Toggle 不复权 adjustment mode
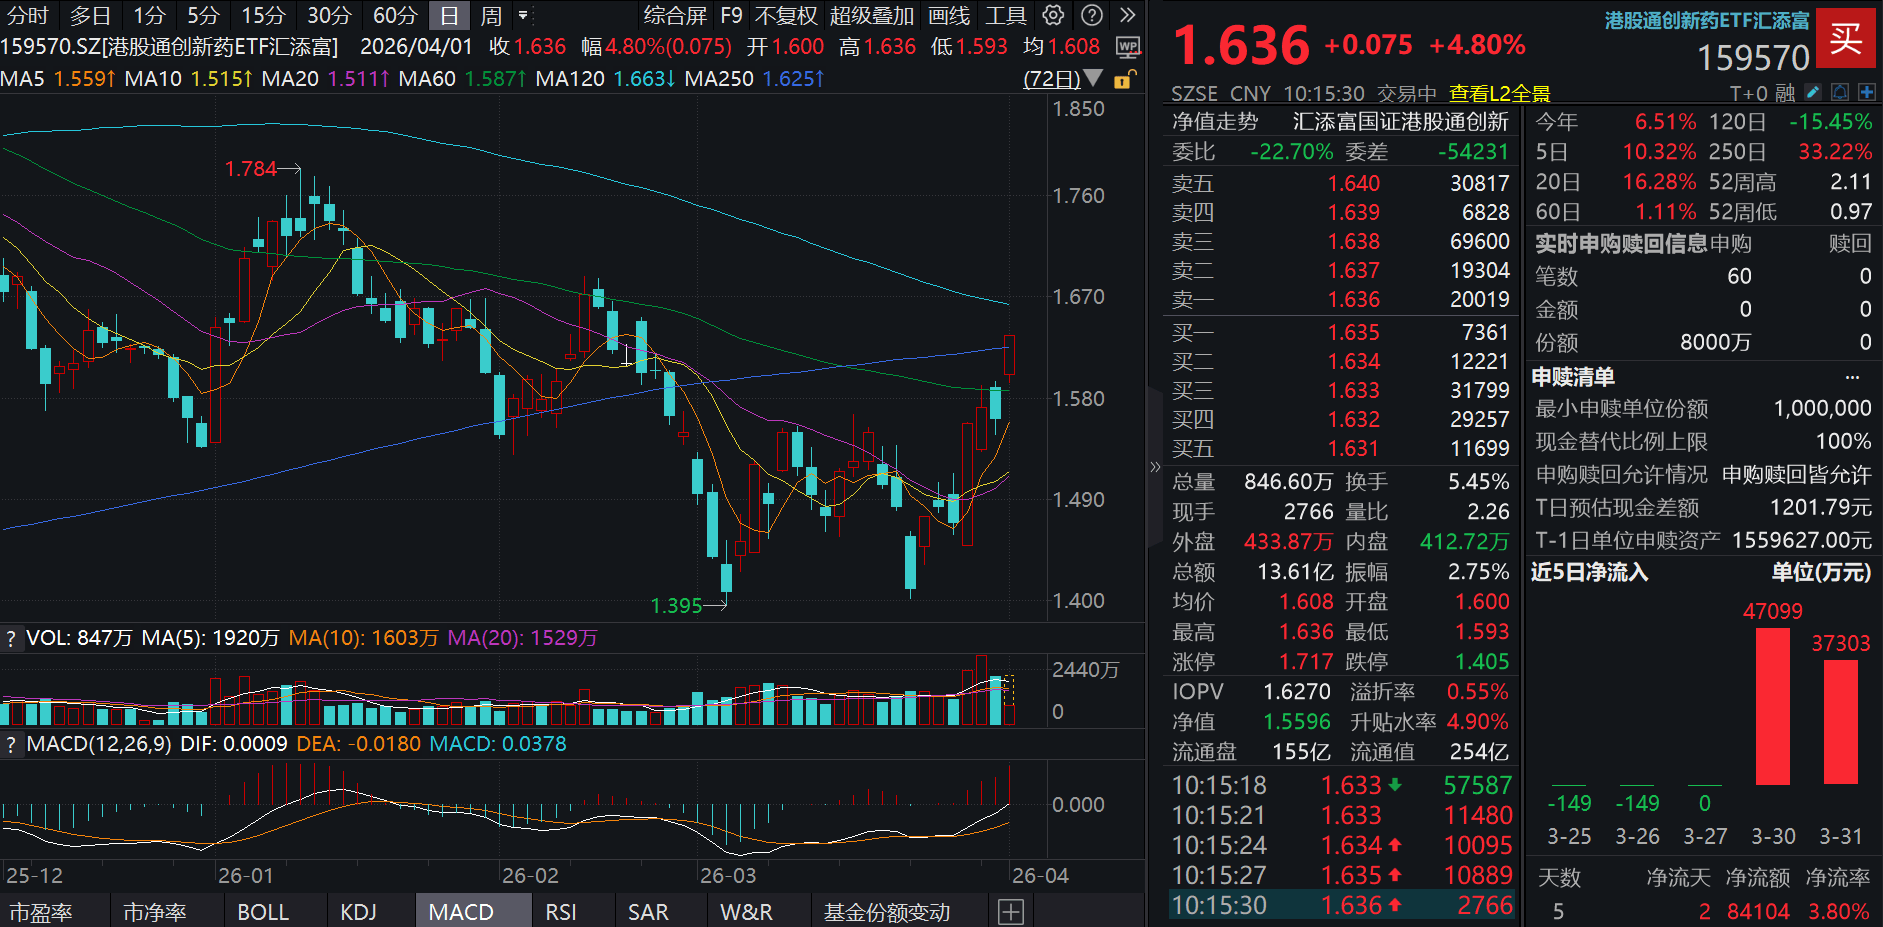Viewport: 1883px width, 927px height. coord(784,15)
